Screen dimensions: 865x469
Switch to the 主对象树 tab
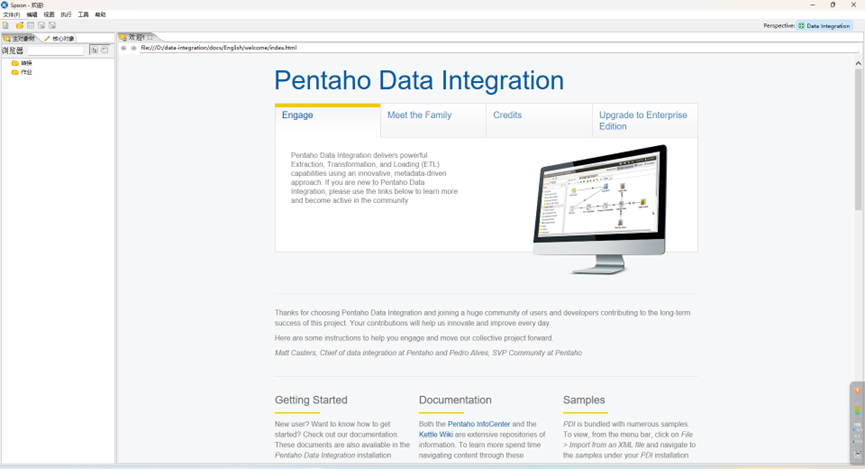(x=20, y=39)
